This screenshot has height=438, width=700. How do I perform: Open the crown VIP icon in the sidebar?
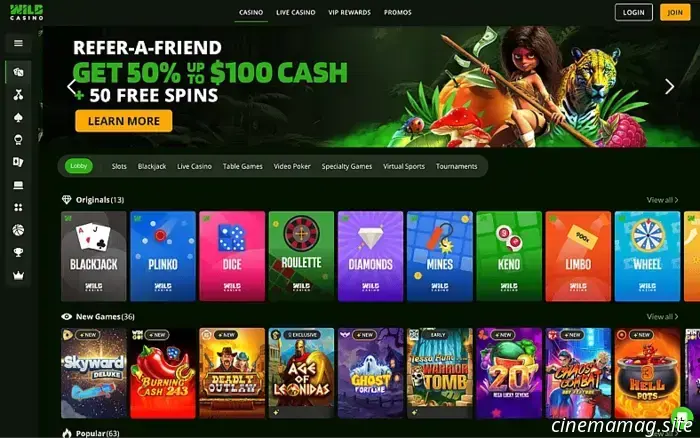18,275
